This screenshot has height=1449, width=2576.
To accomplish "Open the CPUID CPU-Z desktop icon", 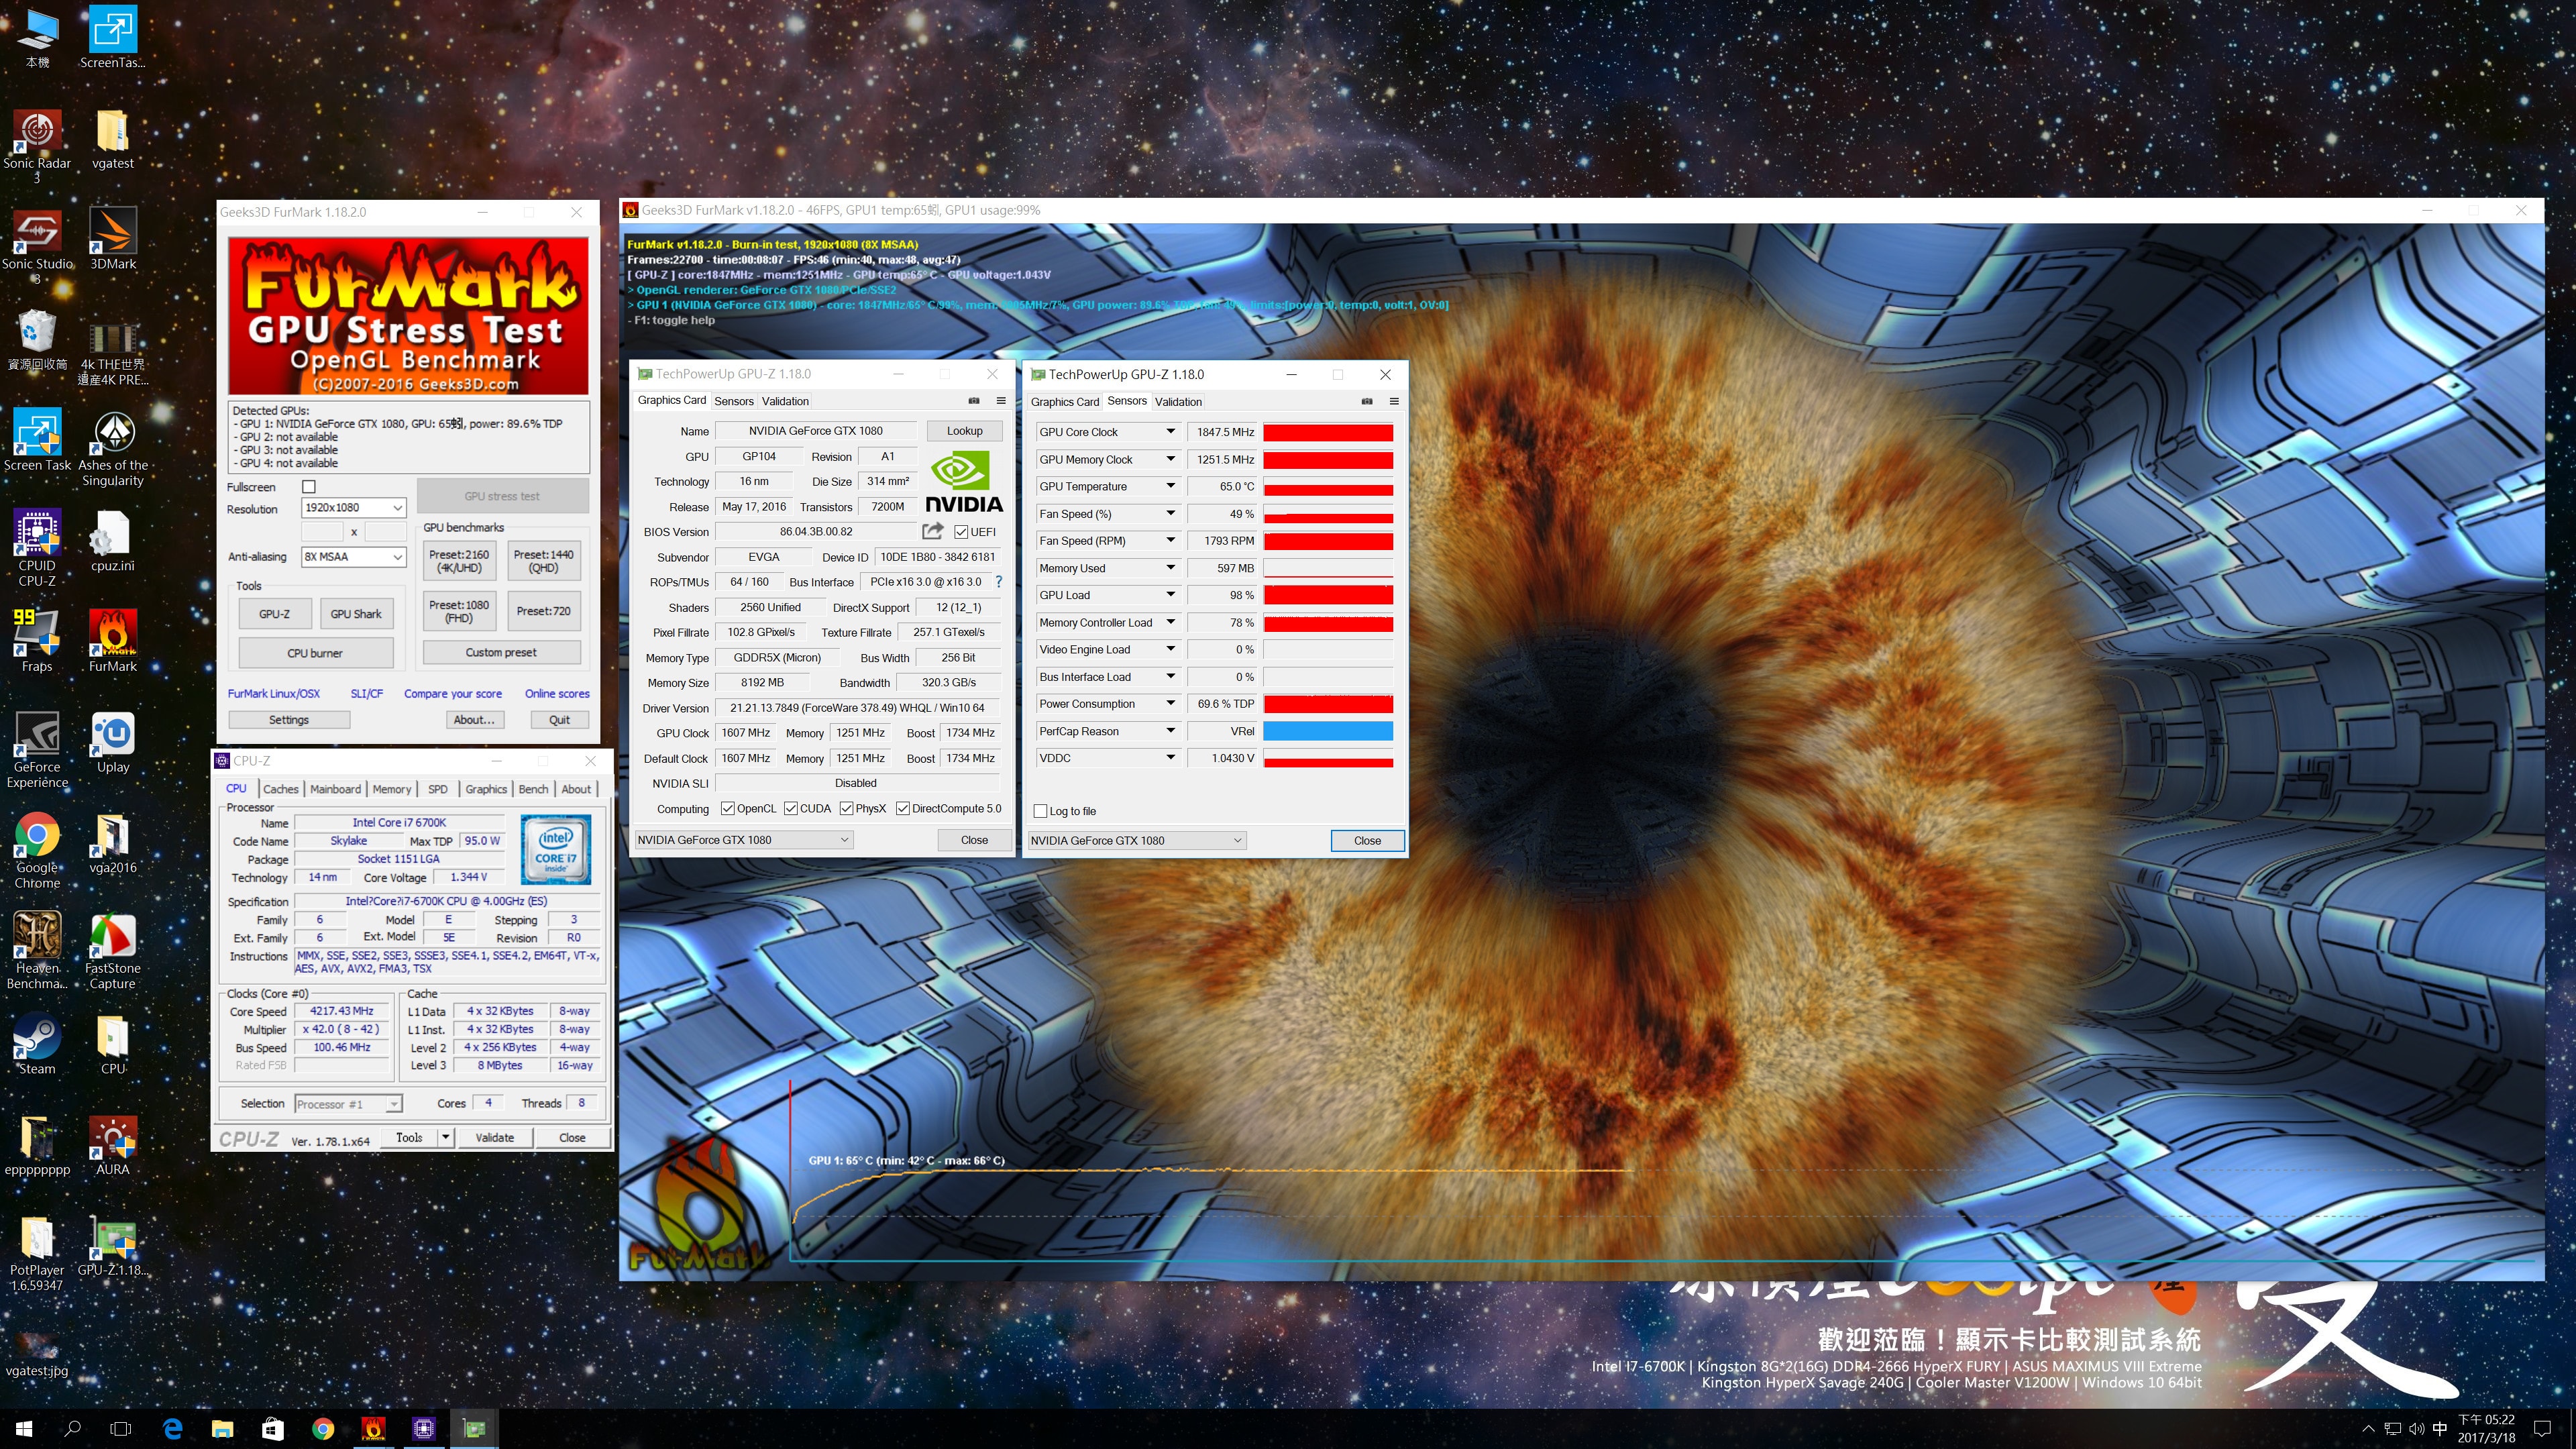I will click(x=37, y=547).
